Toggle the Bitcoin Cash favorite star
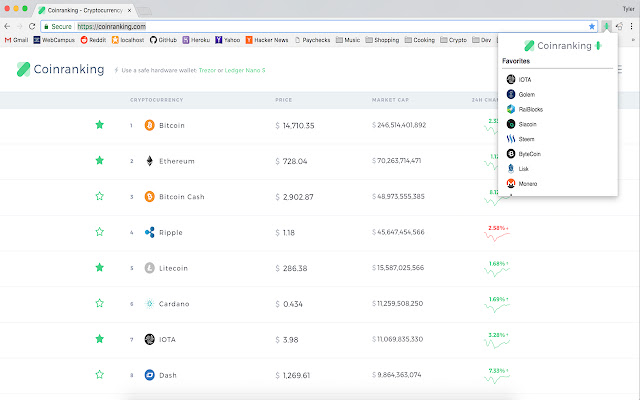 [x=100, y=196]
